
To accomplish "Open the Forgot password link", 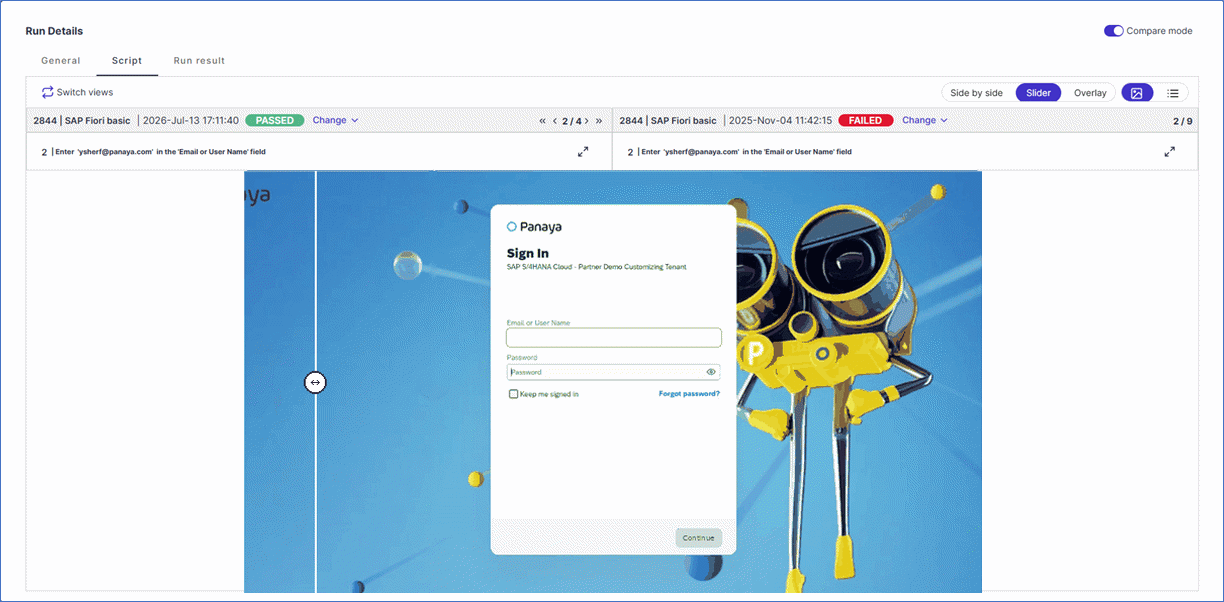I will [x=689, y=394].
